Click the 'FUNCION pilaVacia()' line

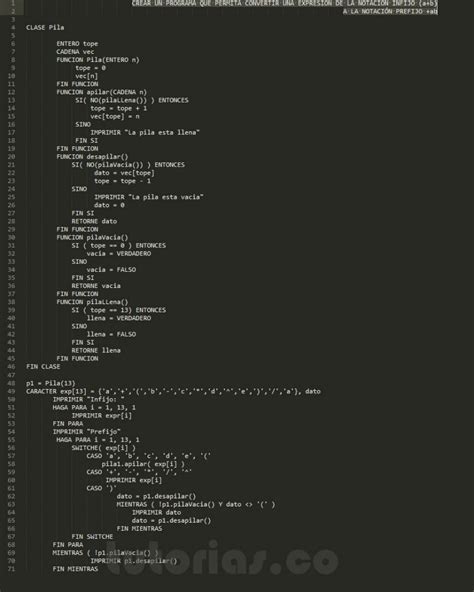[x=92, y=237]
